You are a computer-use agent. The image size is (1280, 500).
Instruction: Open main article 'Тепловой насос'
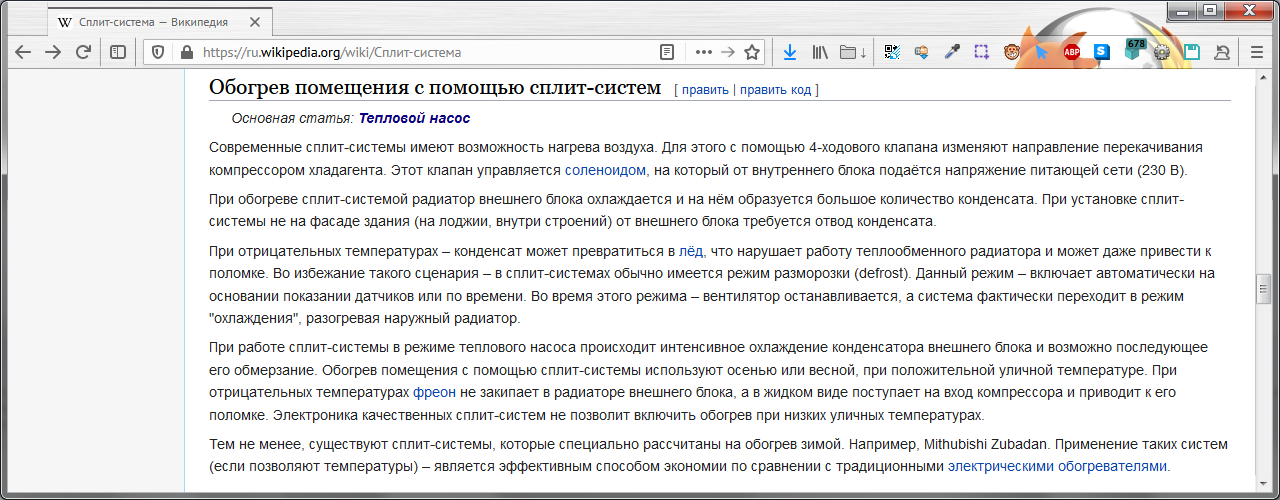414,118
